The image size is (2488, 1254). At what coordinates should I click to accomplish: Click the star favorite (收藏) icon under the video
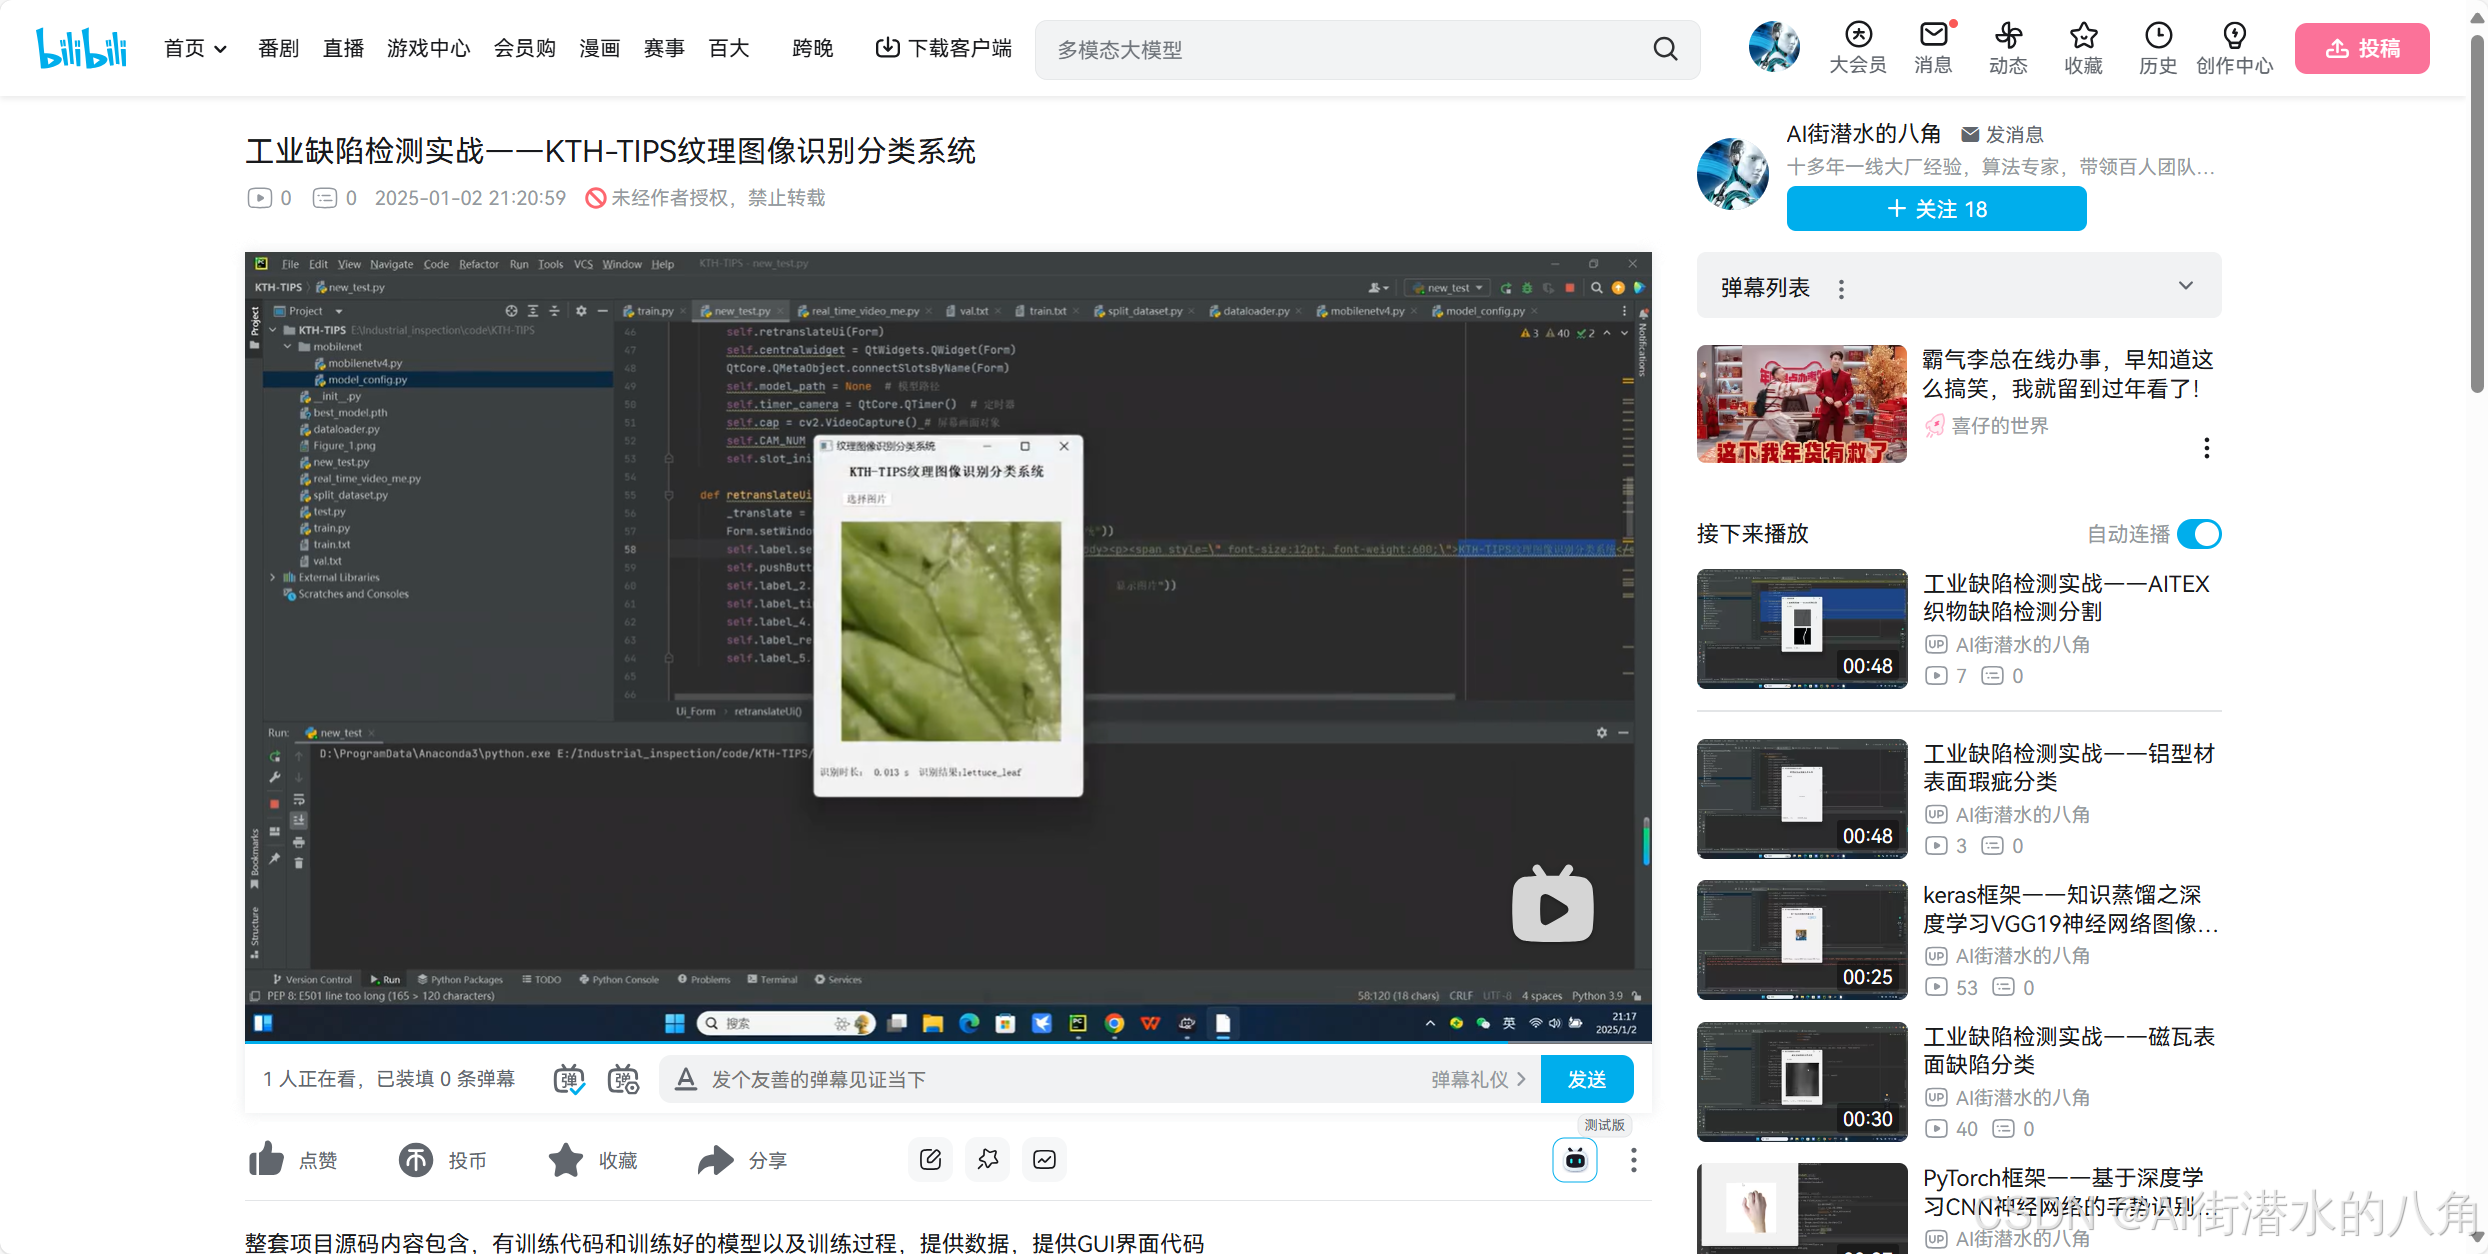[x=565, y=1159]
